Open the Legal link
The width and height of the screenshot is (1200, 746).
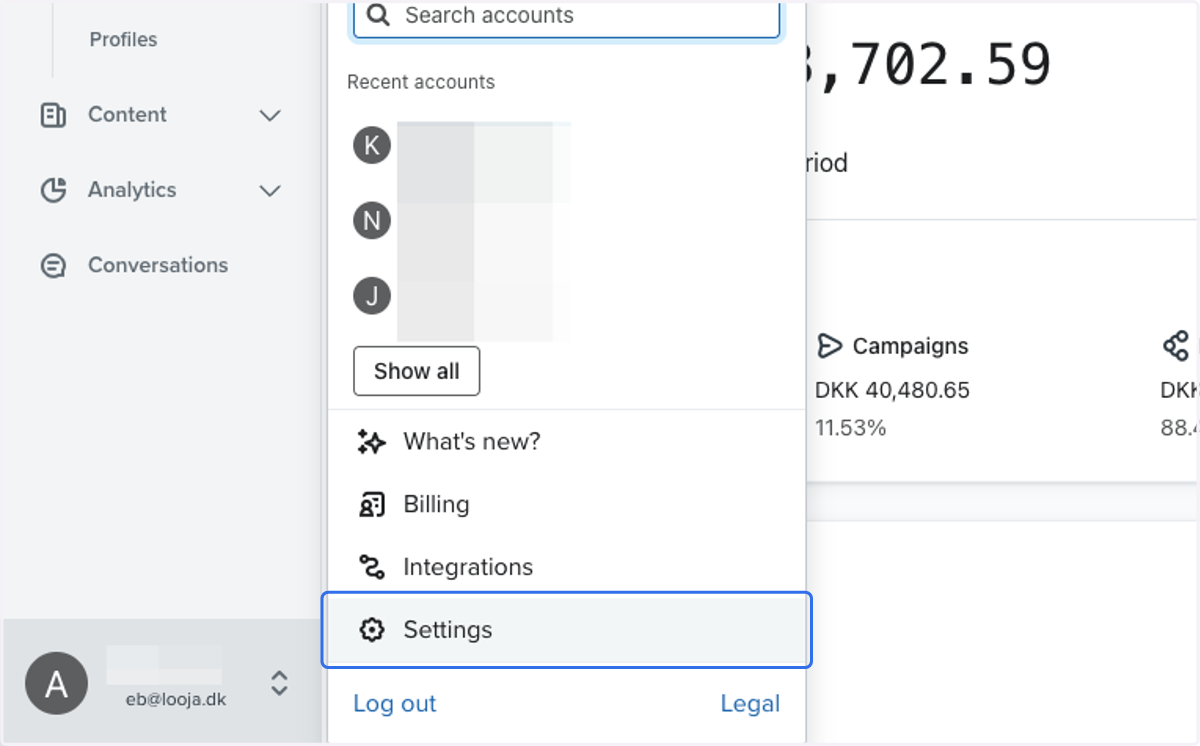click(x=750, y=704)
